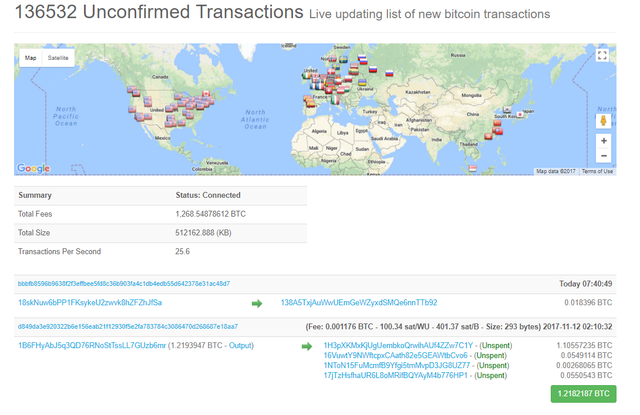The height and width of the screenshot is (415, 640).
Task: Select the Map view button
Action: coord(31,58)
